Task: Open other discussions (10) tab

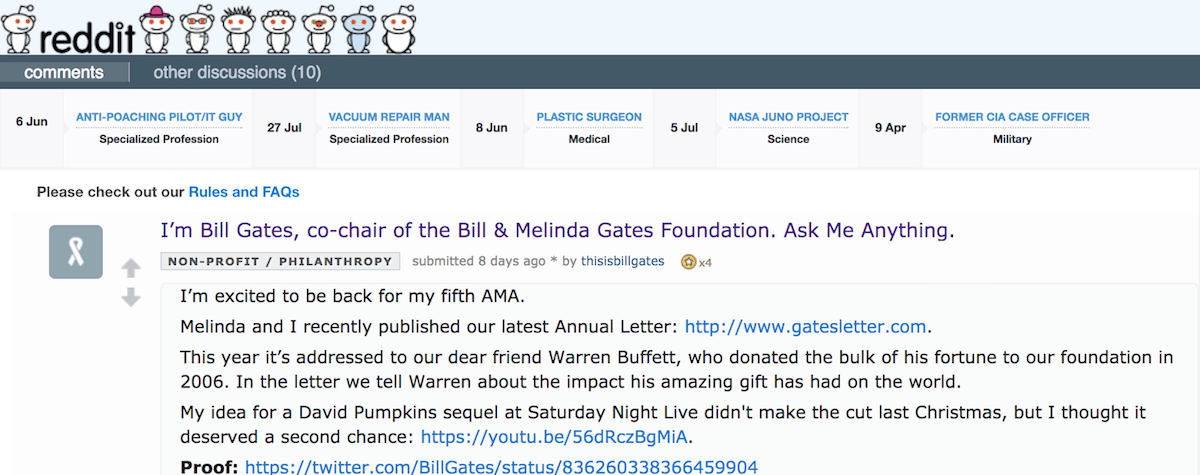Action: click(x=237, y=72)
